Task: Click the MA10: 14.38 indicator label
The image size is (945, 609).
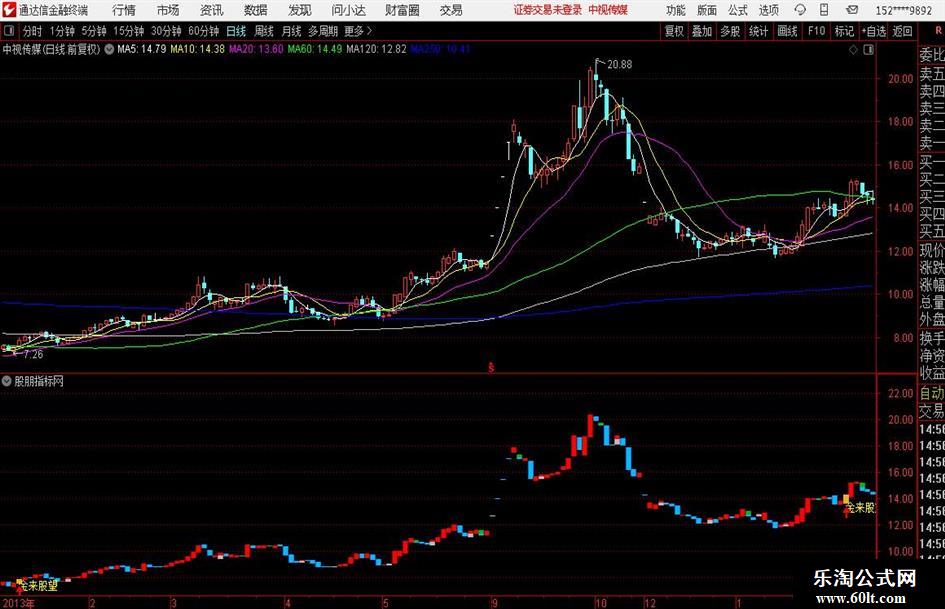Action: tap(197, 49)
